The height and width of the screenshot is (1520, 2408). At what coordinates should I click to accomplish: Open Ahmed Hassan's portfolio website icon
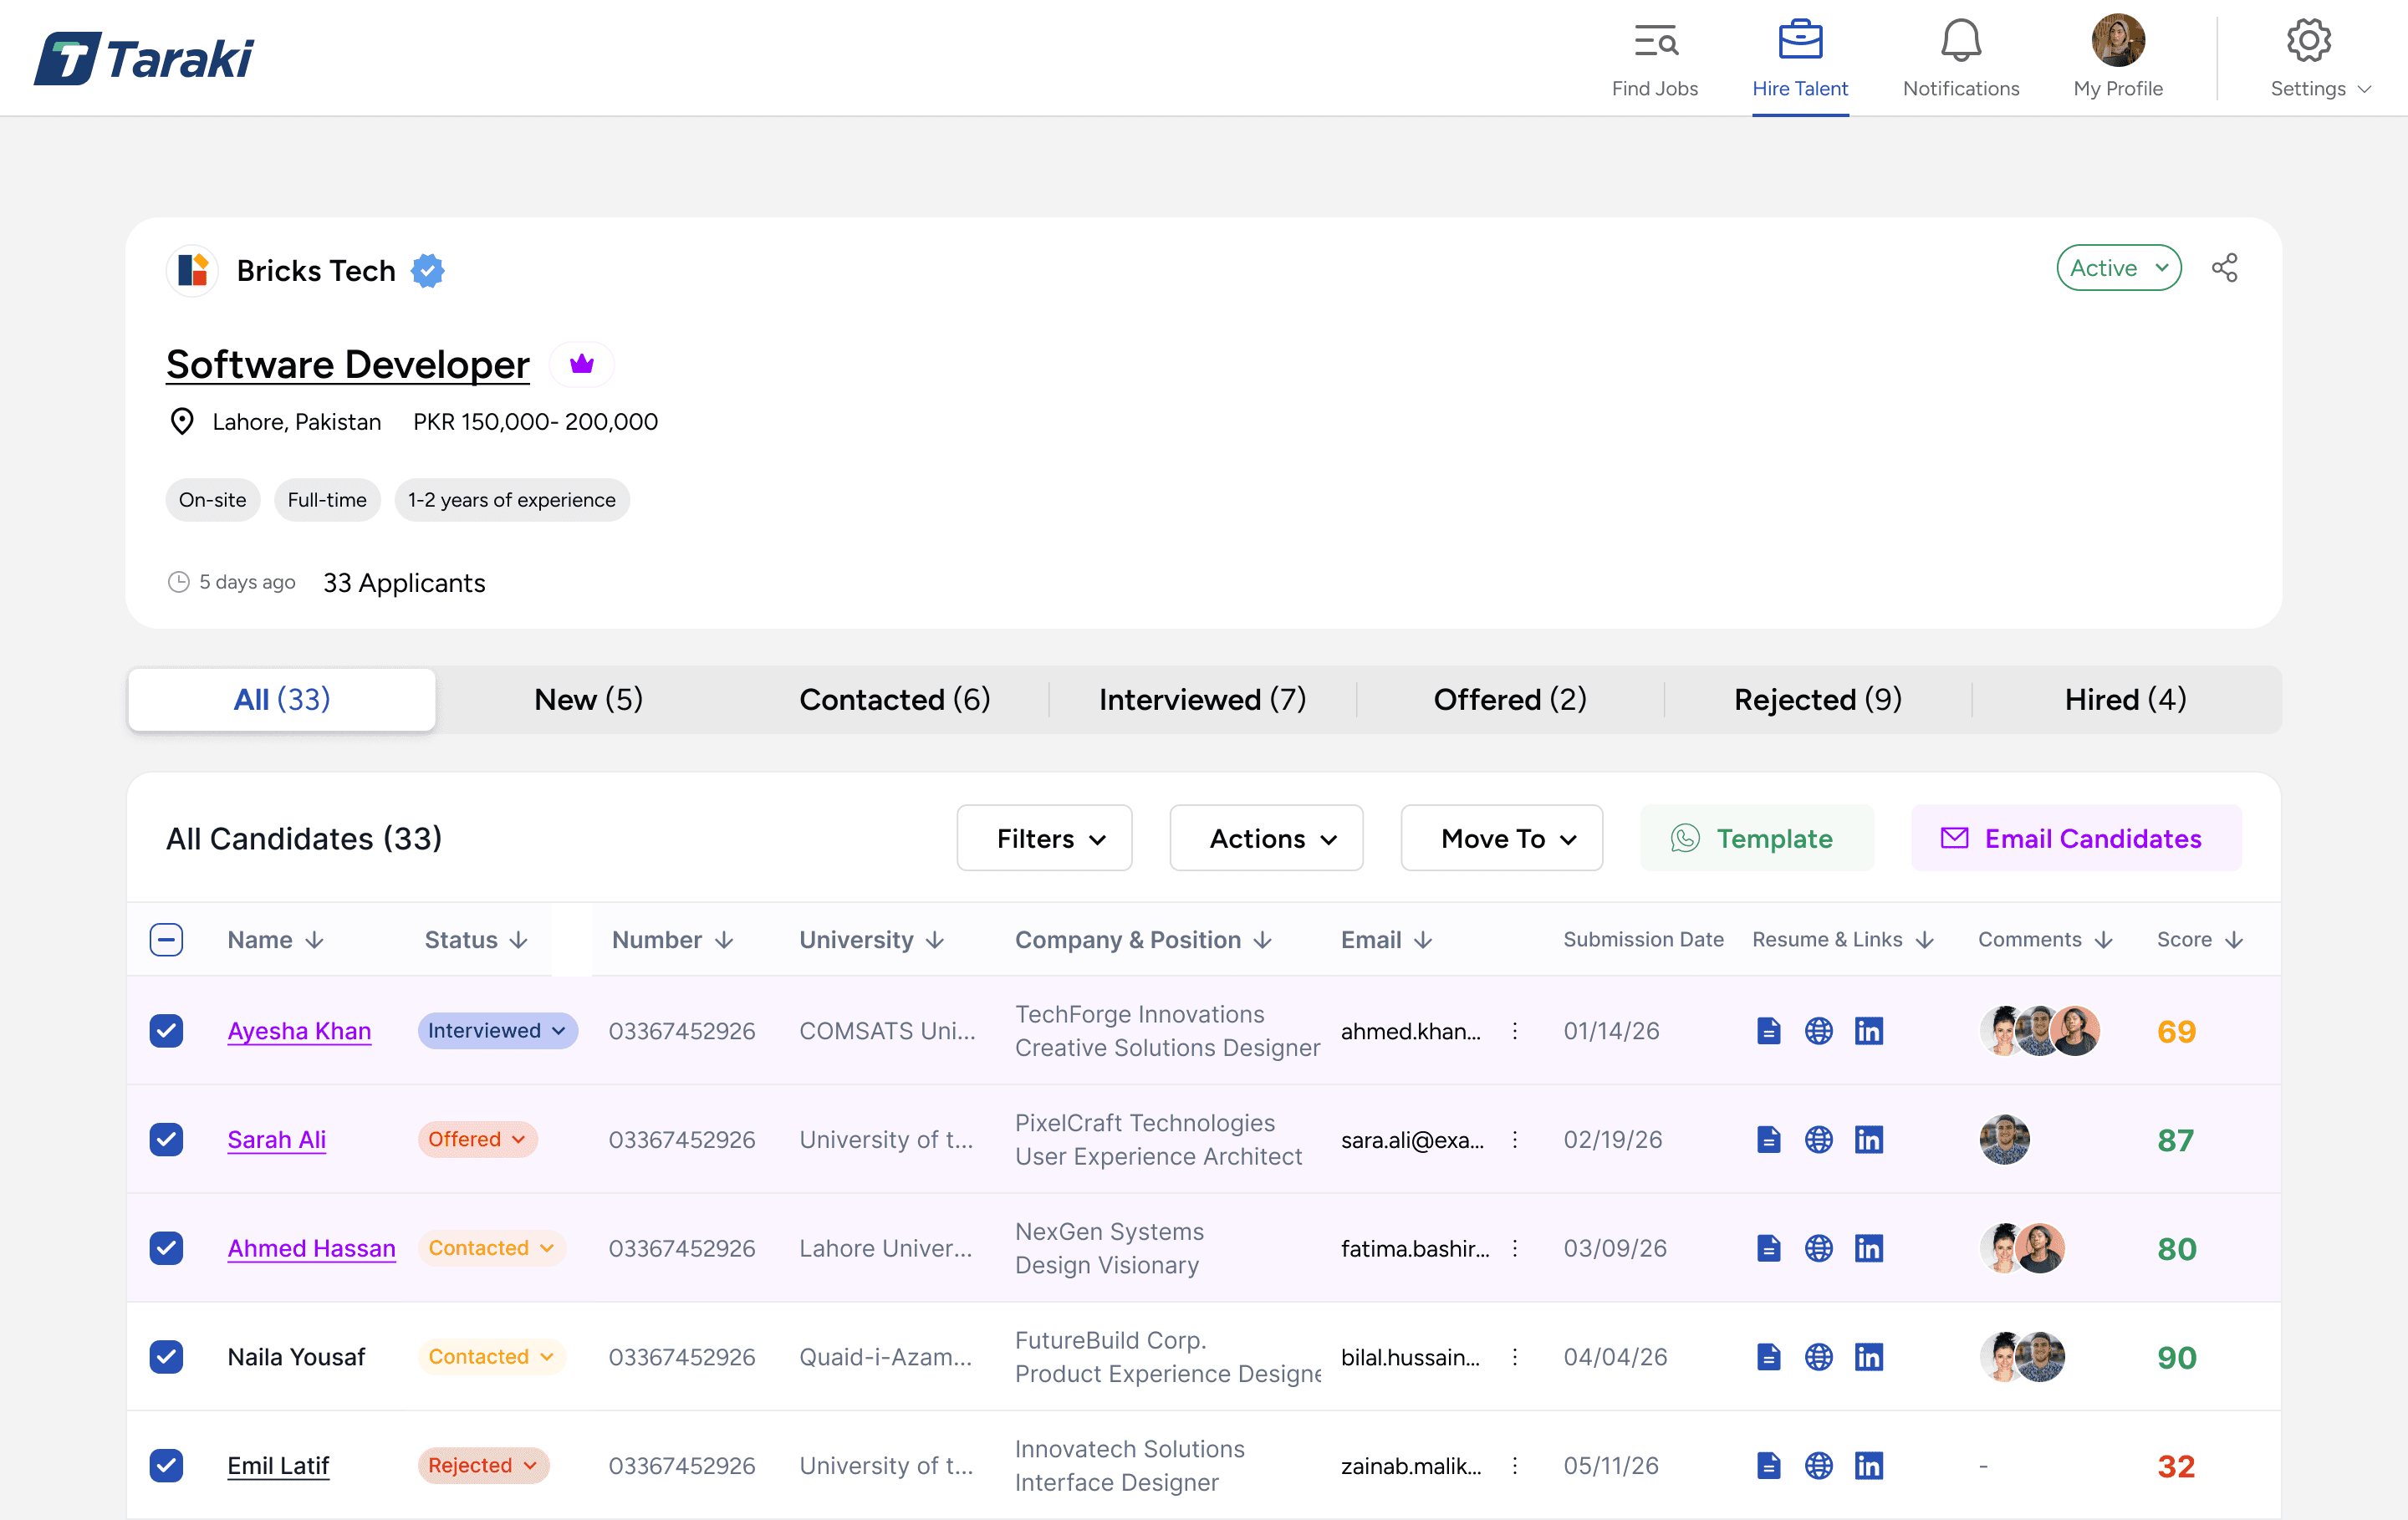coord(1819,1247)
